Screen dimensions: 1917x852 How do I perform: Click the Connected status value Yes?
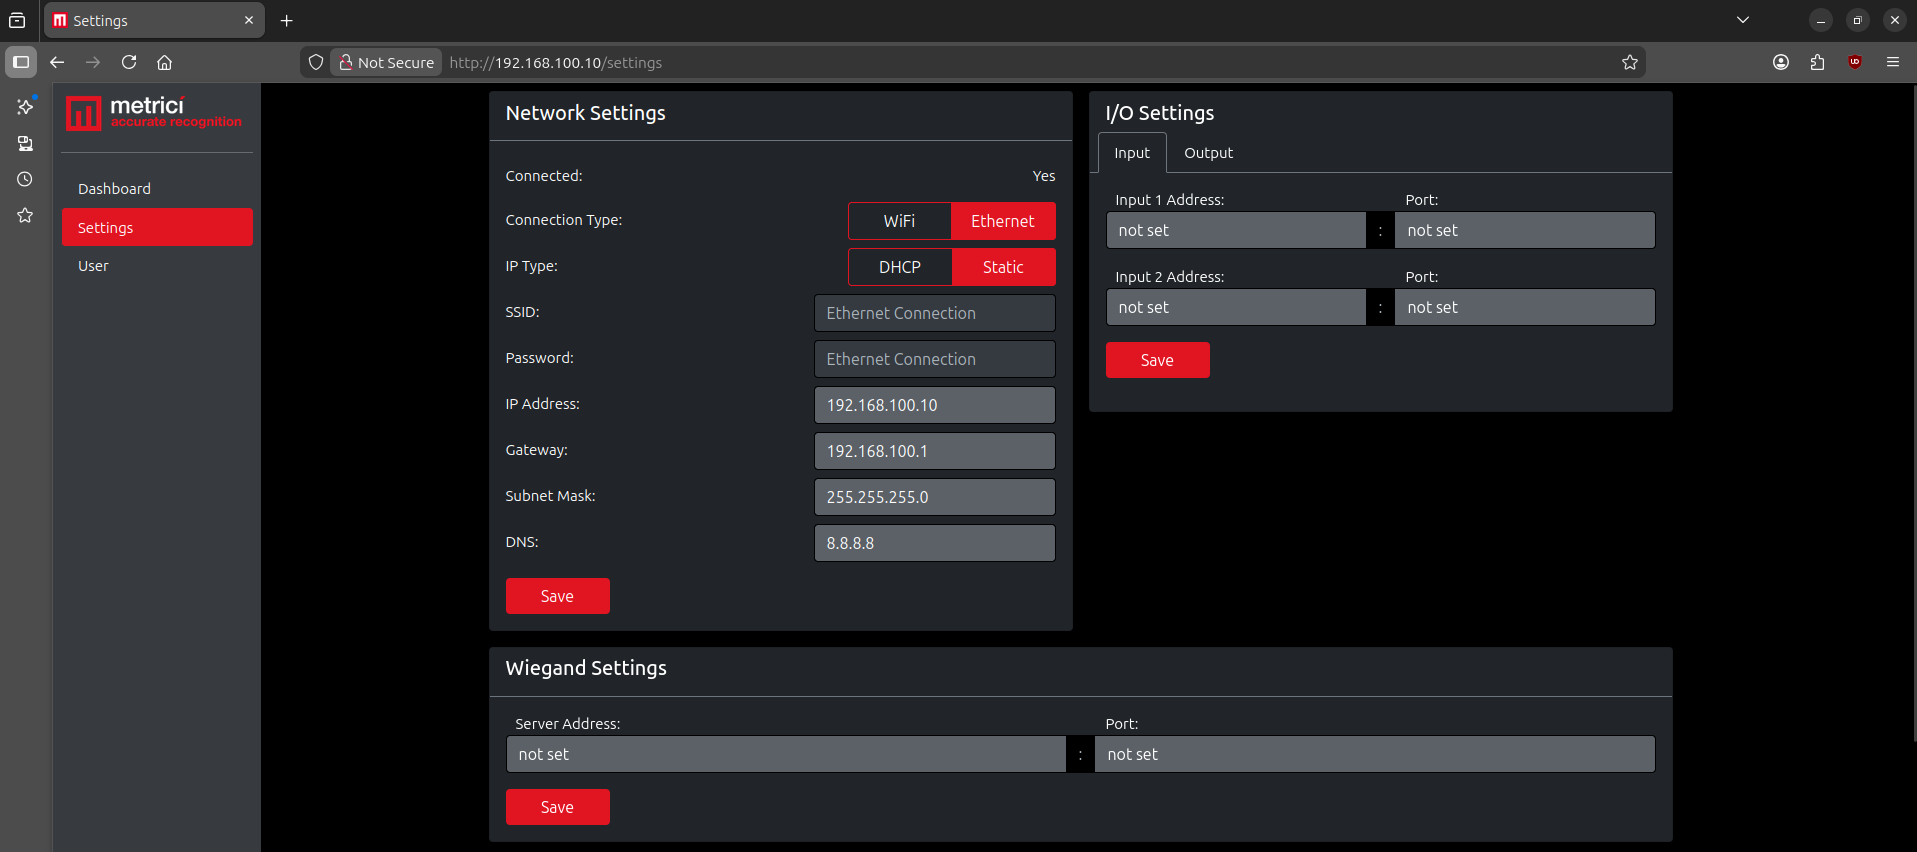click(x=1044, y=176)
